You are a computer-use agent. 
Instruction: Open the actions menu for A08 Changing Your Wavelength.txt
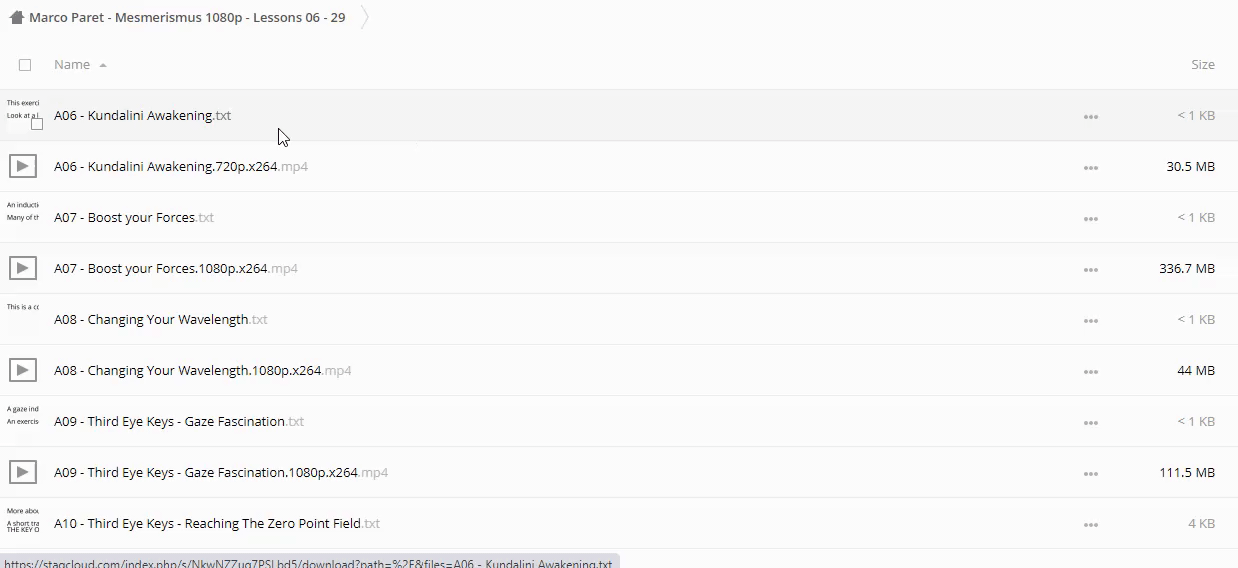pyautogui.click(x=1090, y=321)
